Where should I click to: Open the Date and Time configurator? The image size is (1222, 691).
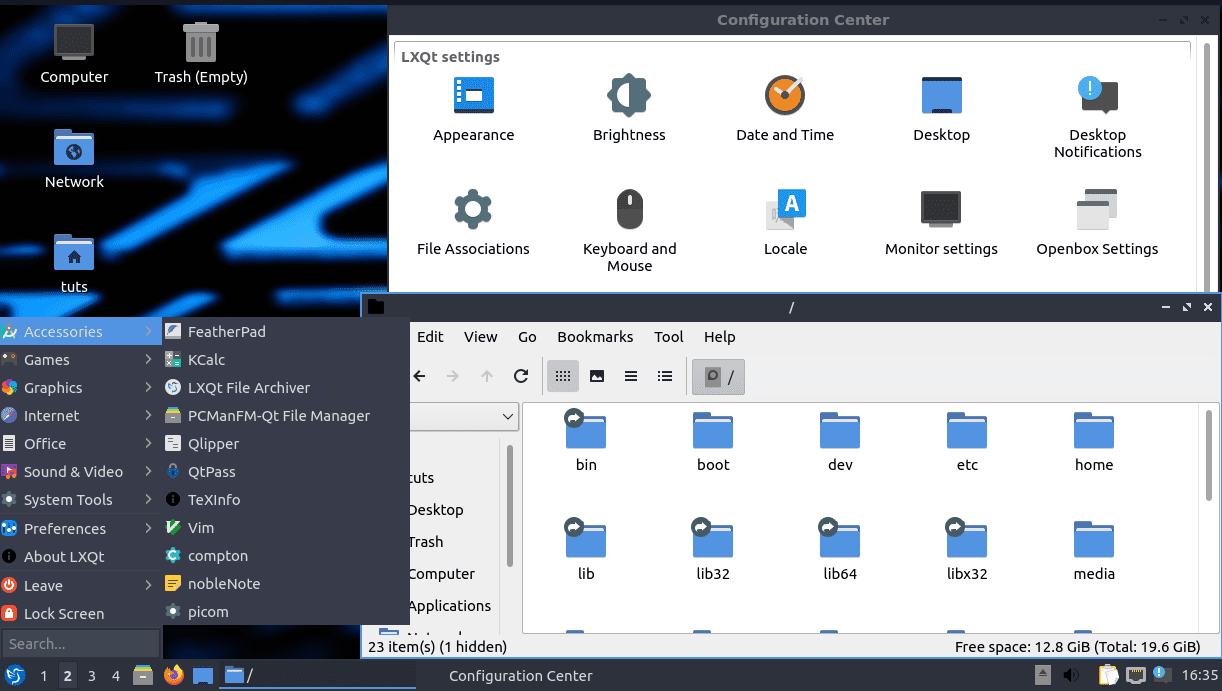click(785, 95)
